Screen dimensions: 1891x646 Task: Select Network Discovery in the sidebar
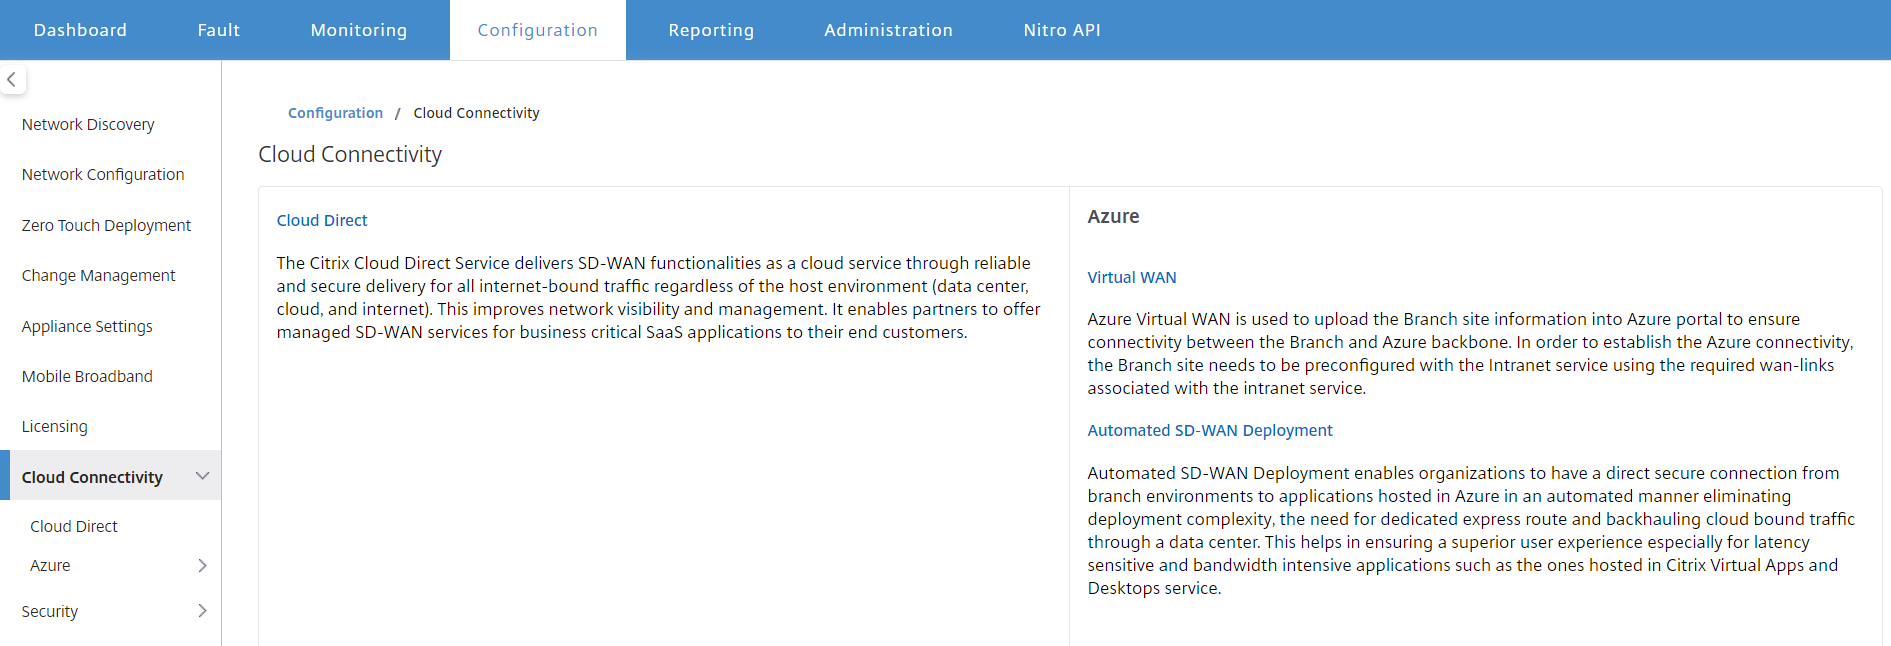[88, 124]
